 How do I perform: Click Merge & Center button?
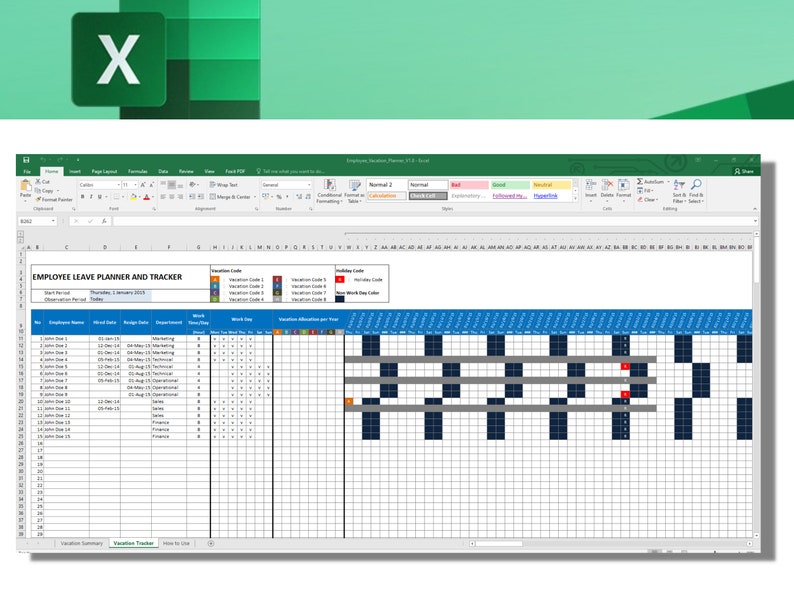[x=230, y=196]
